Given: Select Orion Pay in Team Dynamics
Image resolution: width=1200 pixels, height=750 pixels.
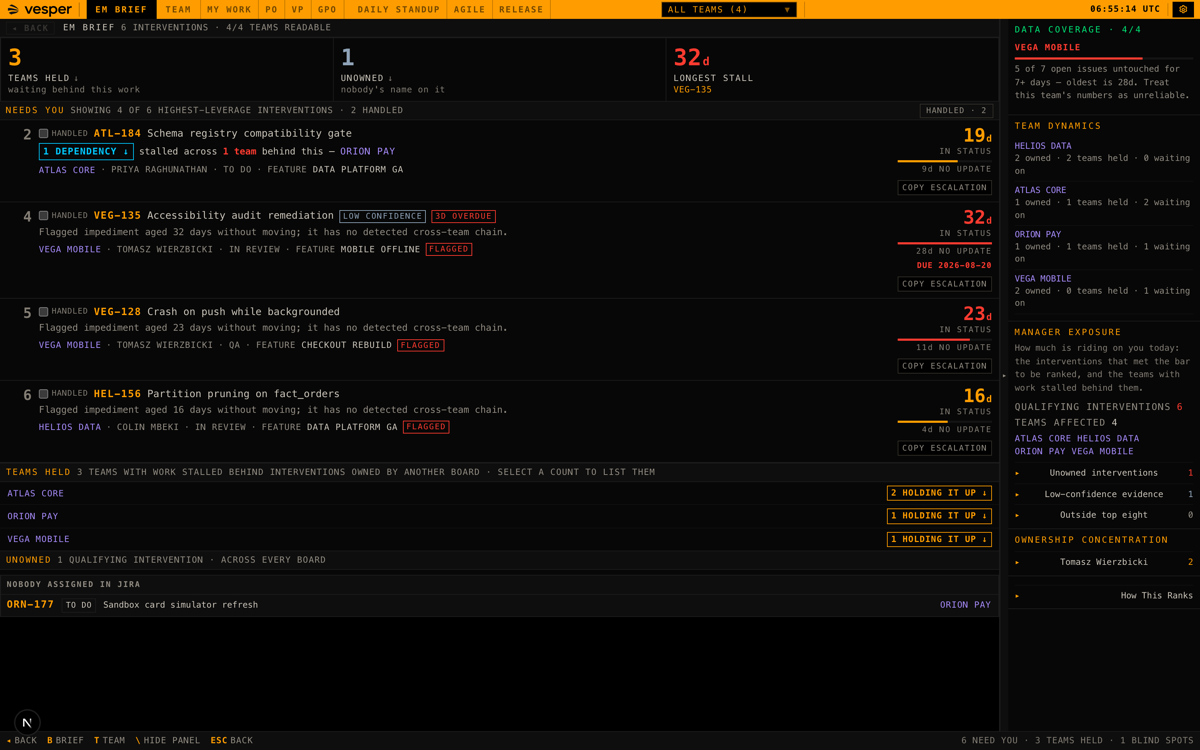Looking at the screenshot, I should (1038, 234).
